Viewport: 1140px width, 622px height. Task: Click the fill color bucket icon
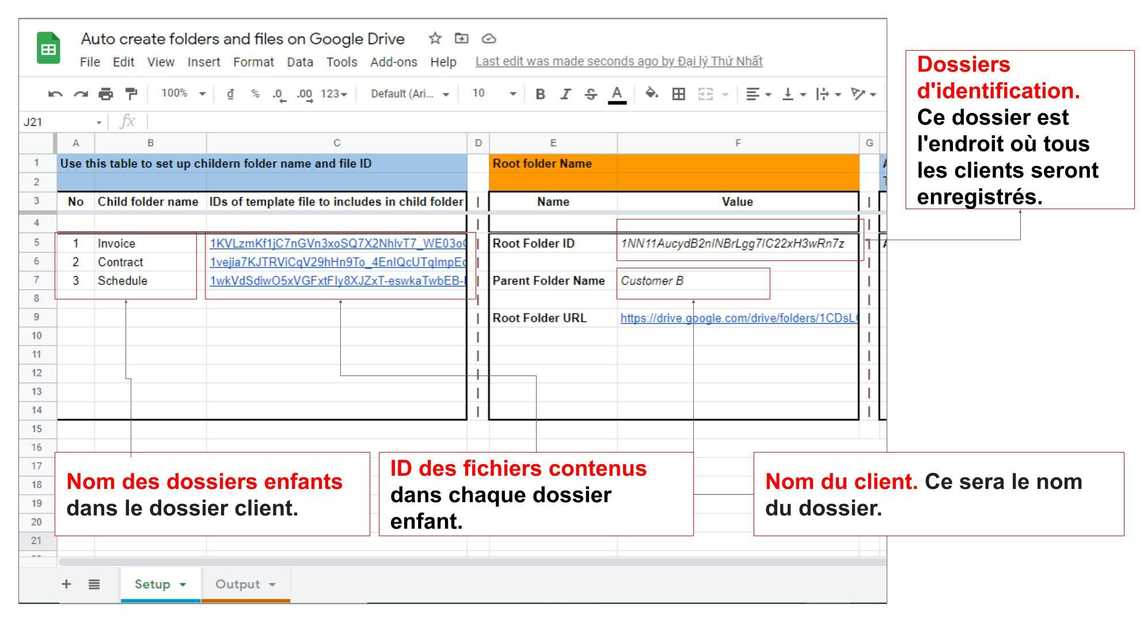[652, 94]
